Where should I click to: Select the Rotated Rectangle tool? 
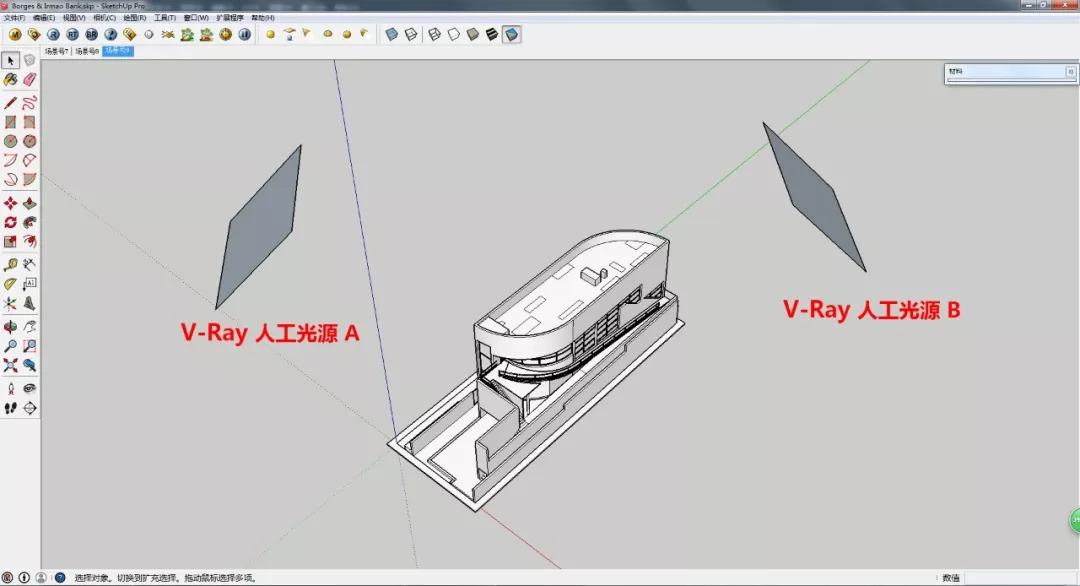[30, 122]
